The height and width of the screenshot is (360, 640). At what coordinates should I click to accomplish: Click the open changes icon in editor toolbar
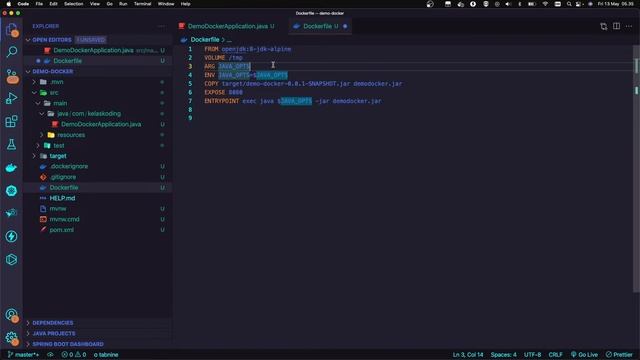tap(604, 27)
